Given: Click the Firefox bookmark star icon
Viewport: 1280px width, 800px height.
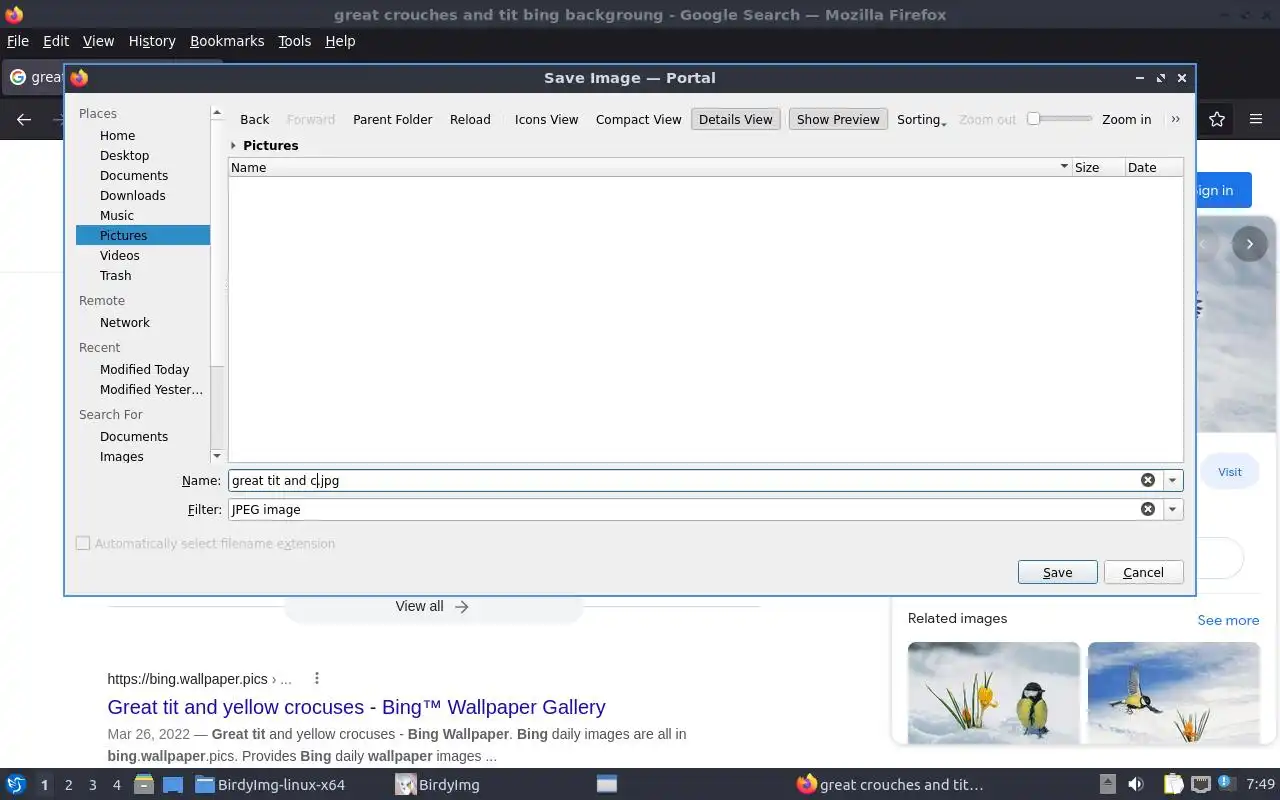Looking at the screenshot, I should [x=1217, y=119].
